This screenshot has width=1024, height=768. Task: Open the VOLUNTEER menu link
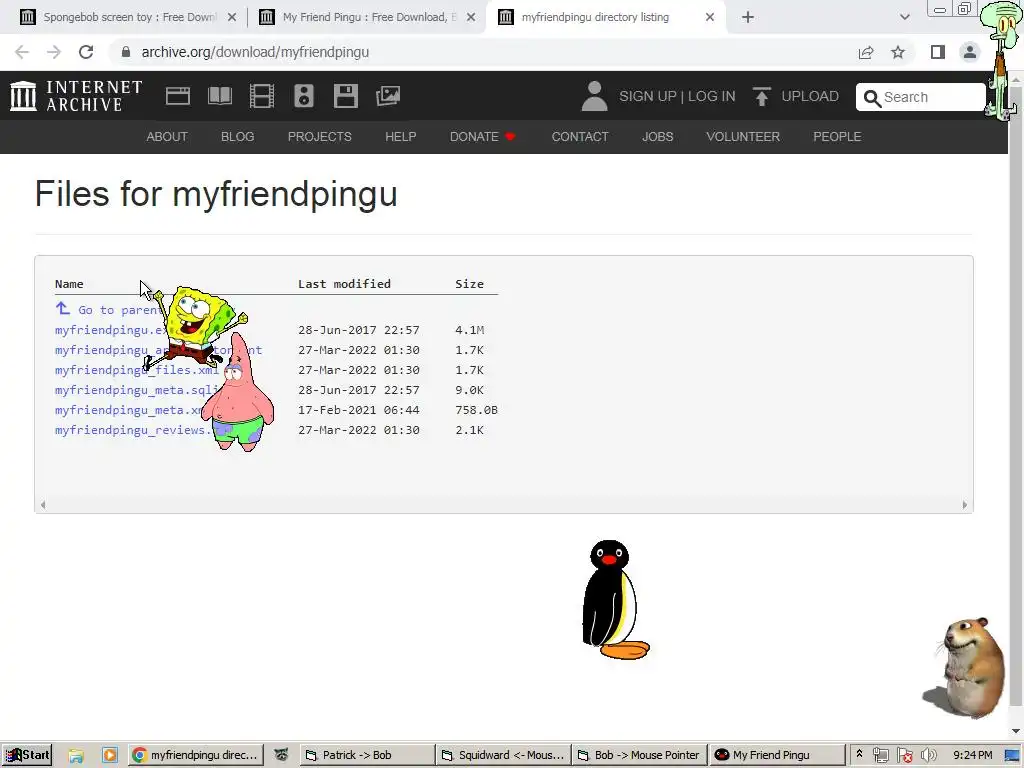click(x=743, y=136)
